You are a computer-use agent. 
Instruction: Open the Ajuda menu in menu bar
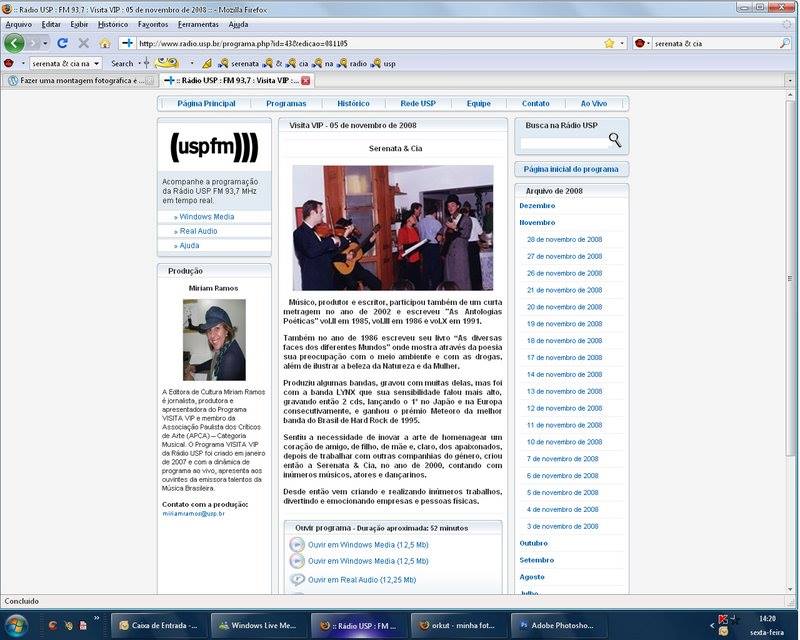238,24
